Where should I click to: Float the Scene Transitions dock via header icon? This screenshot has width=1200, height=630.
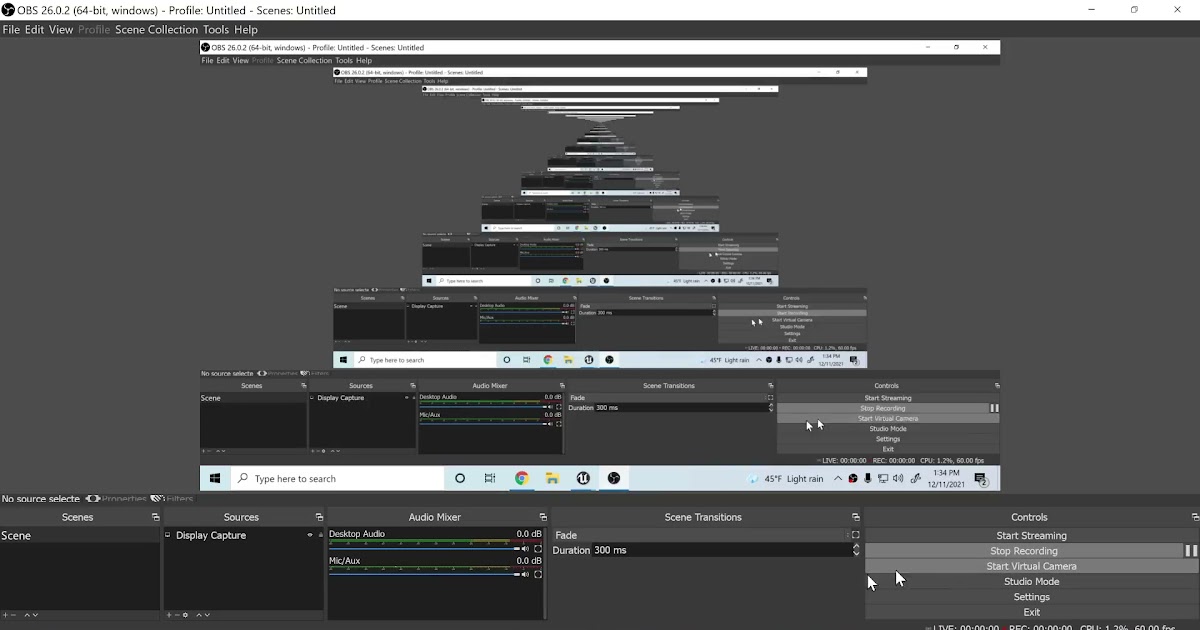(856, 517)
